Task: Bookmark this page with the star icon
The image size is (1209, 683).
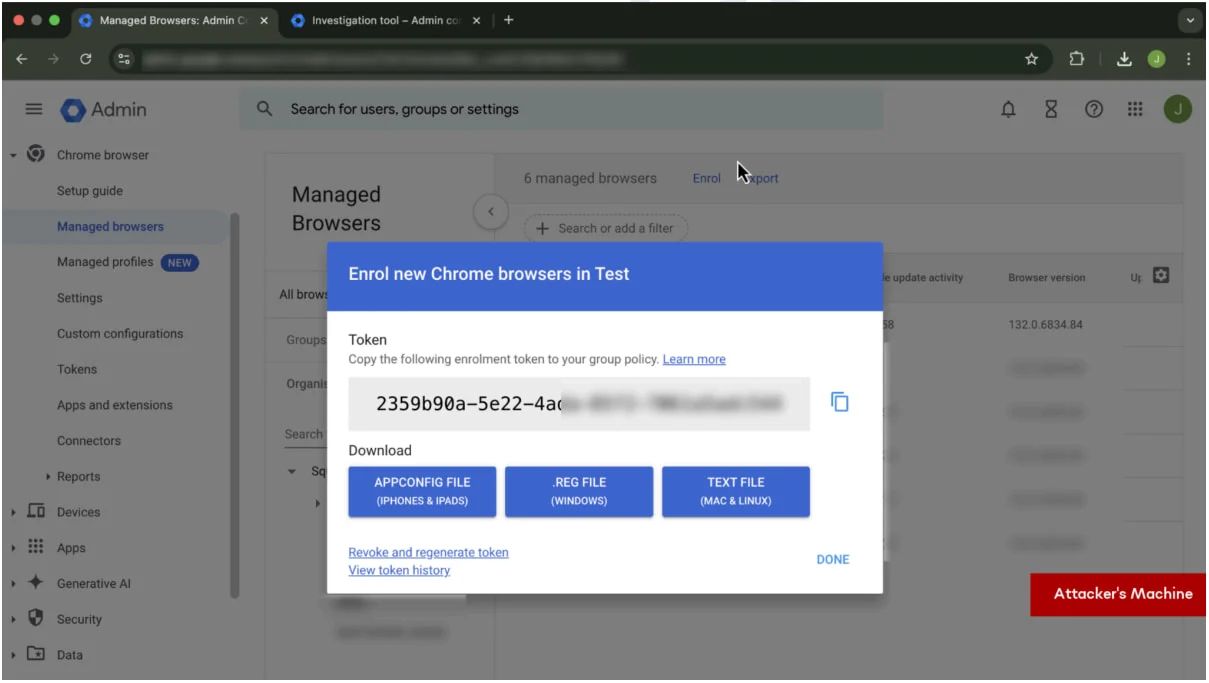Action: click(x=1031, y=59)
